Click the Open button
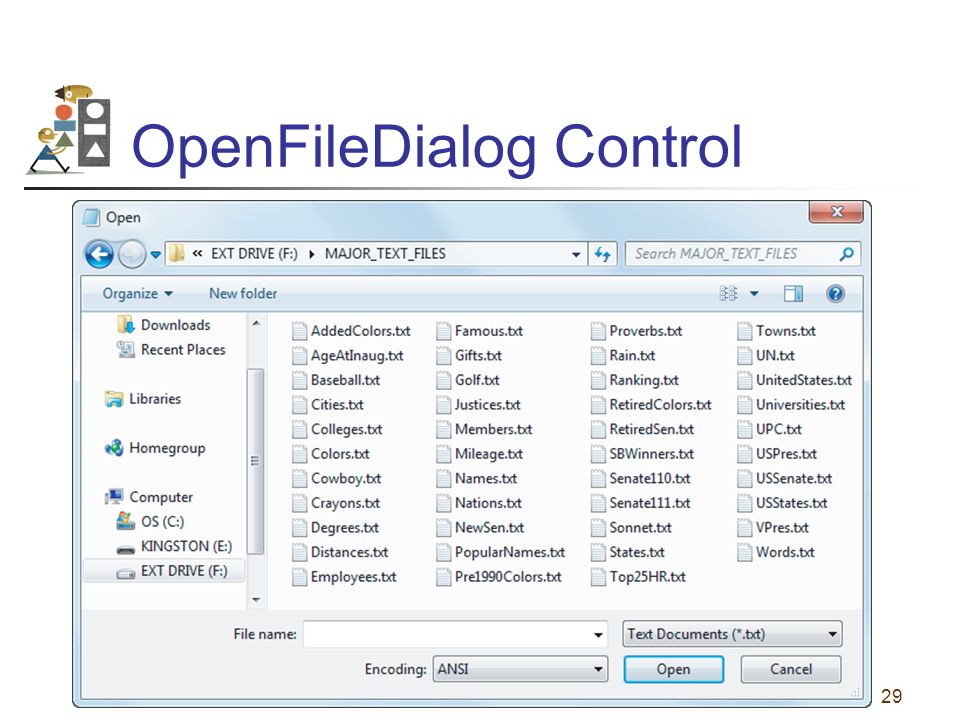Screen dimensions: 960x720 pyautogui.click(x=673, y=669)
